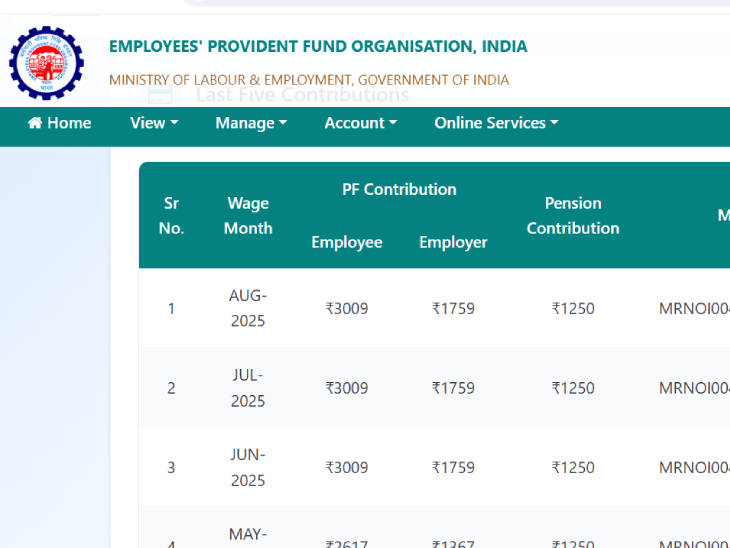
Task: Select the AUG-2025 wage month cell
Action: coord(248,308)
